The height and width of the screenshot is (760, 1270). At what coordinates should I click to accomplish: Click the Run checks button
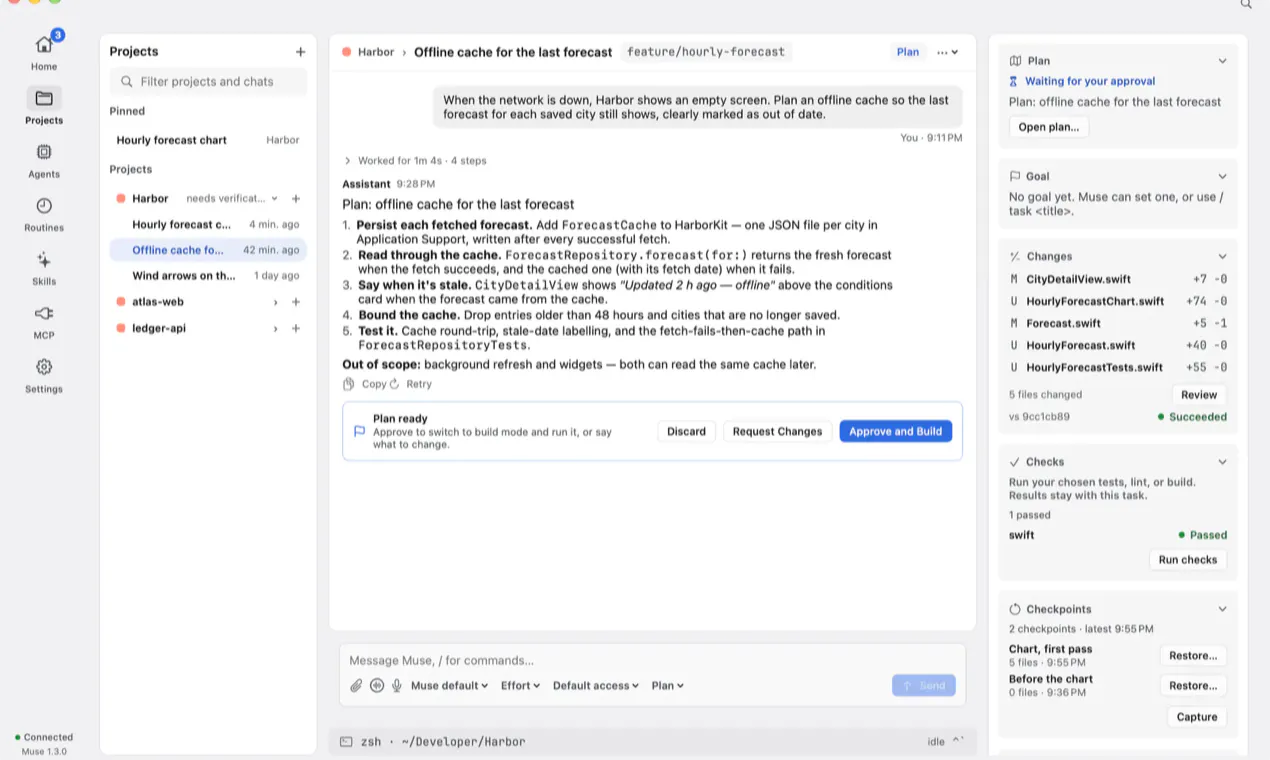1187,560
